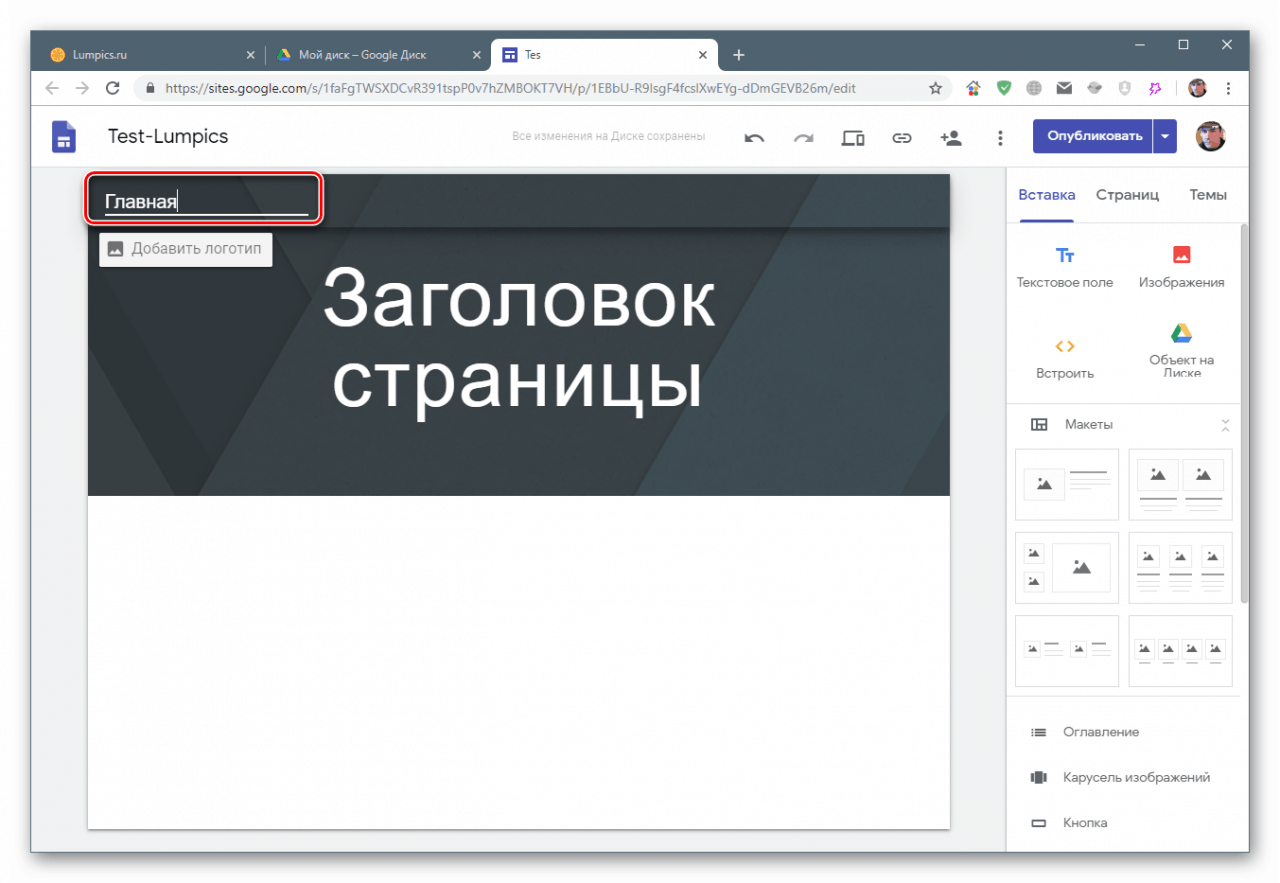Image resolution: width=1280 pixels, height=883 pixels.
Task: Go back in browser history
Action: coord(52,88)
